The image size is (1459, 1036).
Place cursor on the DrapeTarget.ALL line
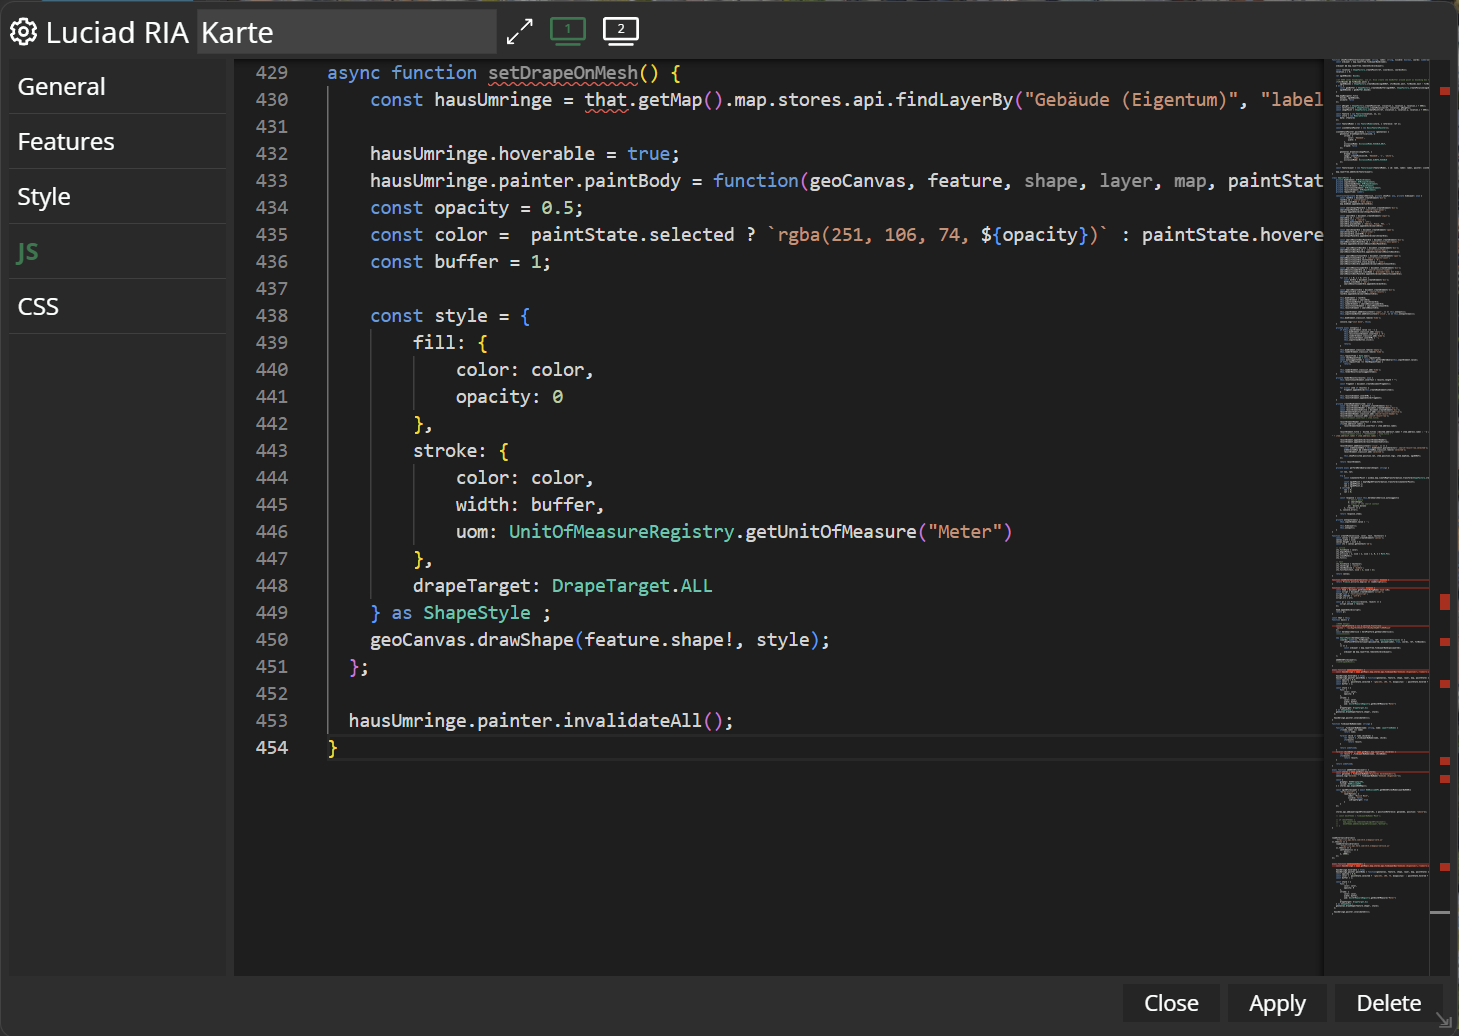click(562, 586)
